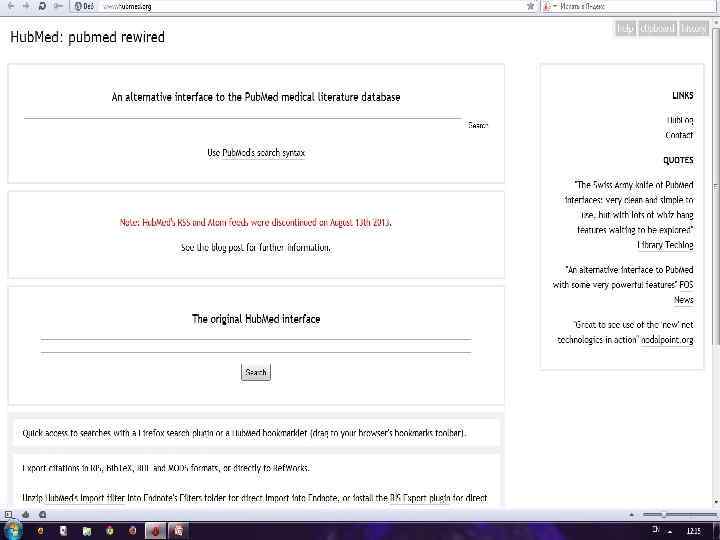
Task: Open the second pinned taskbar app icon
Action: pyautogui.click(x=63, y=531)
